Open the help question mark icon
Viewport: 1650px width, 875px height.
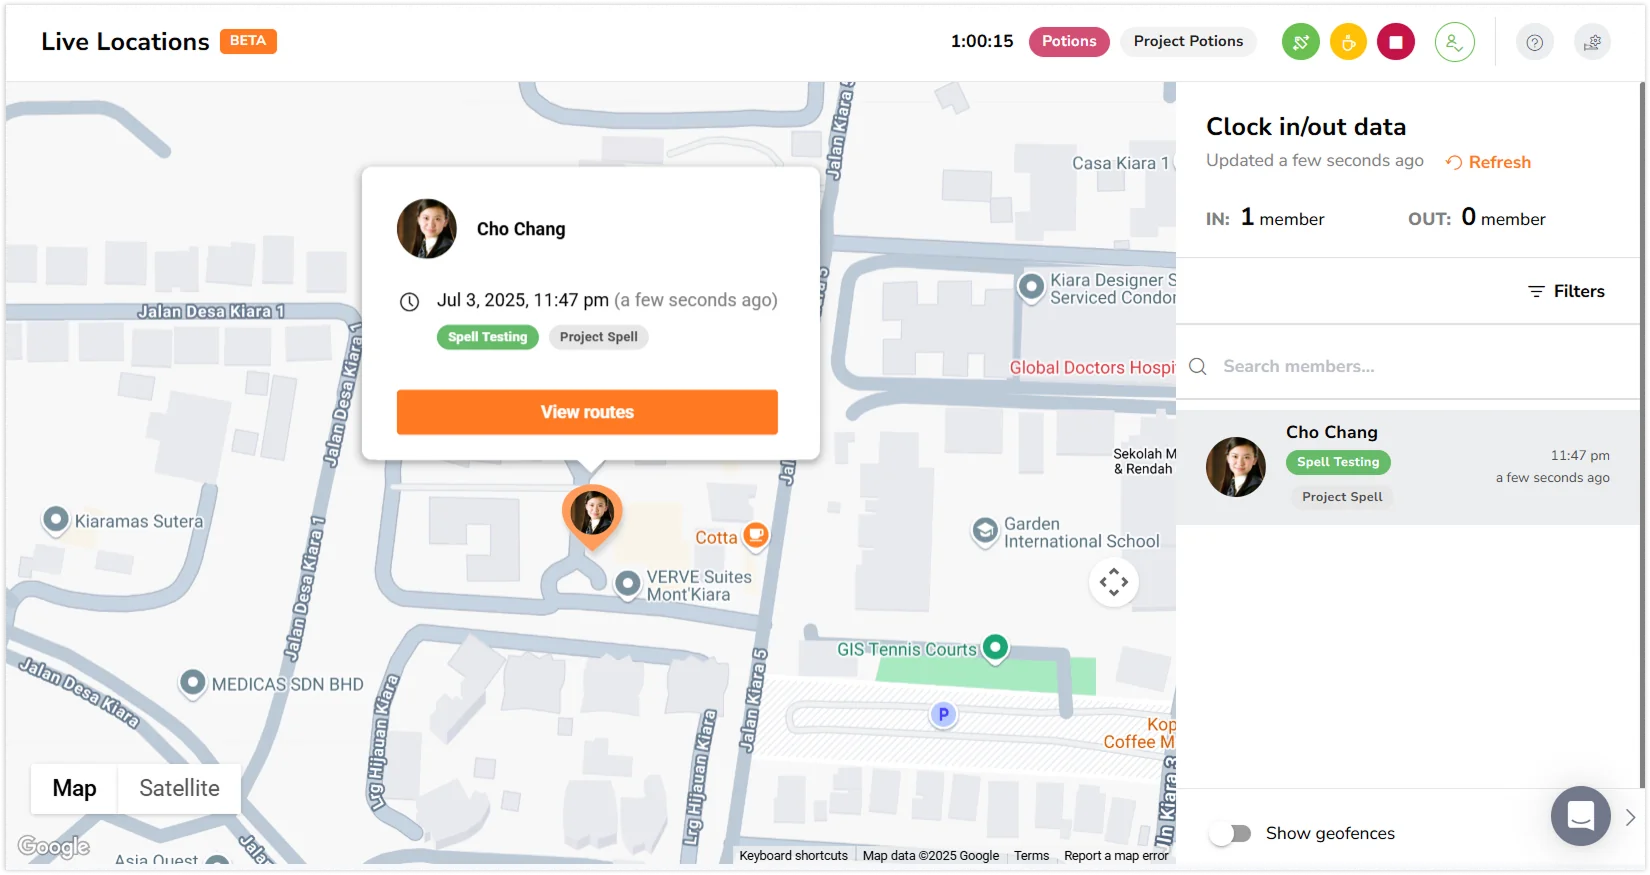[1534, 42]
